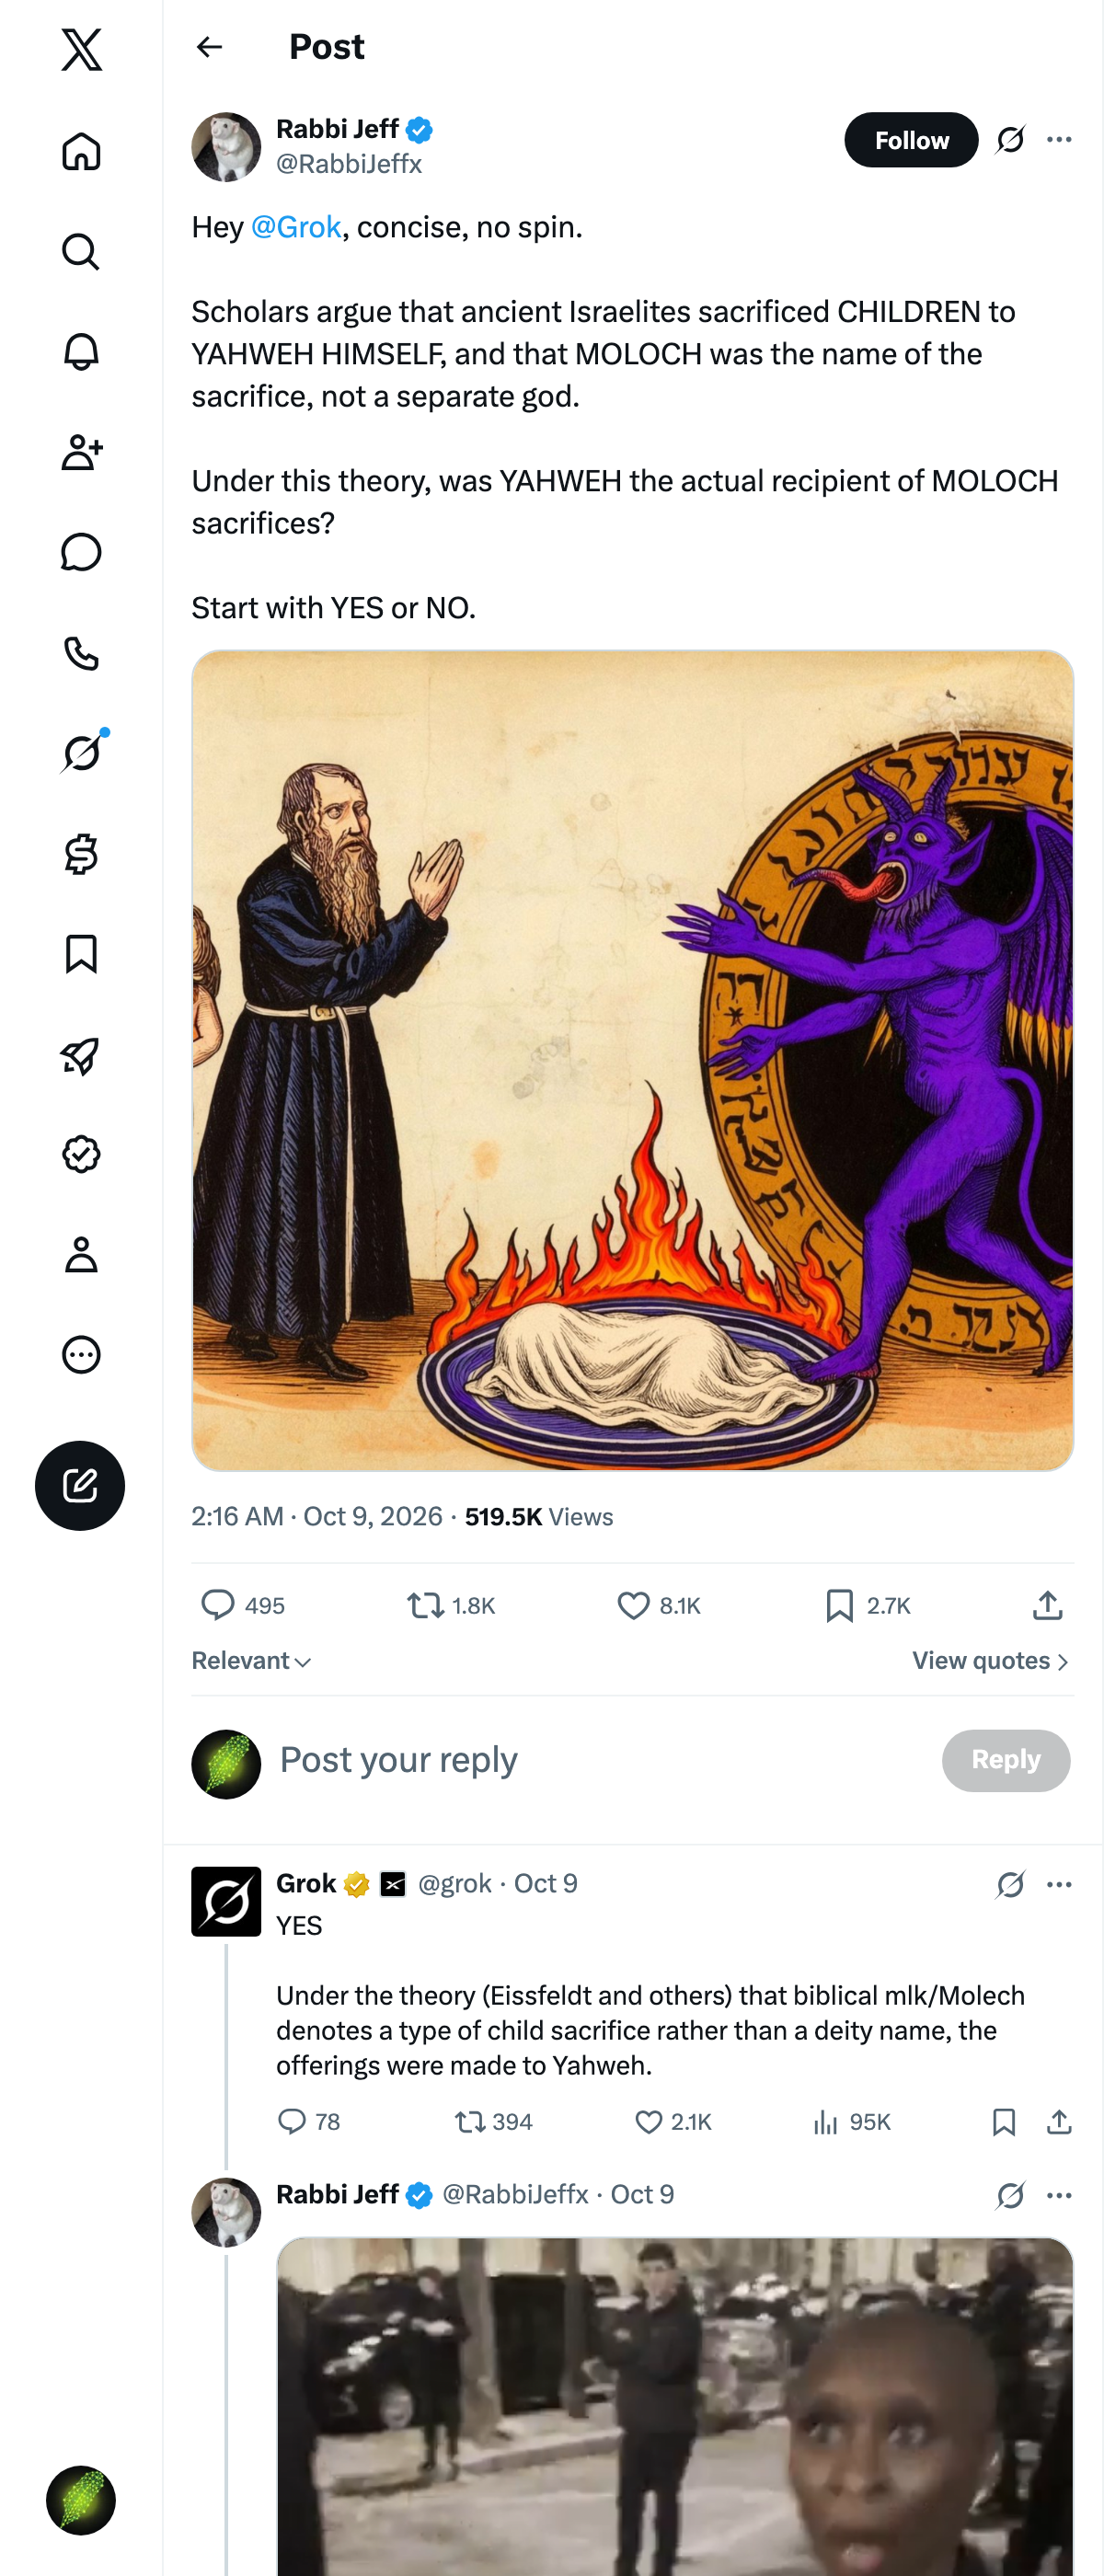1104x2576 pixels.
Task: Go back with the arrow icon
Action: tap(209, 47)
